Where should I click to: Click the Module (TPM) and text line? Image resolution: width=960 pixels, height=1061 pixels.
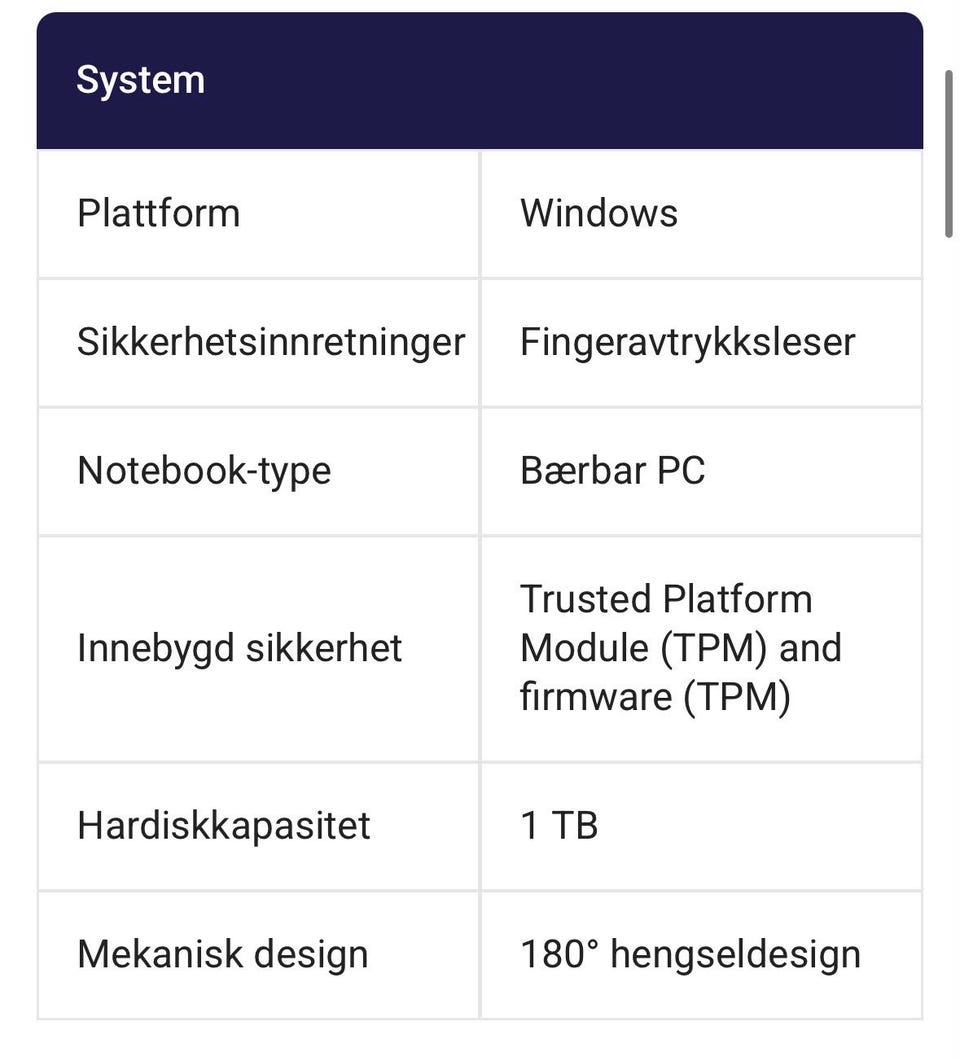click(x=681, y=648)
